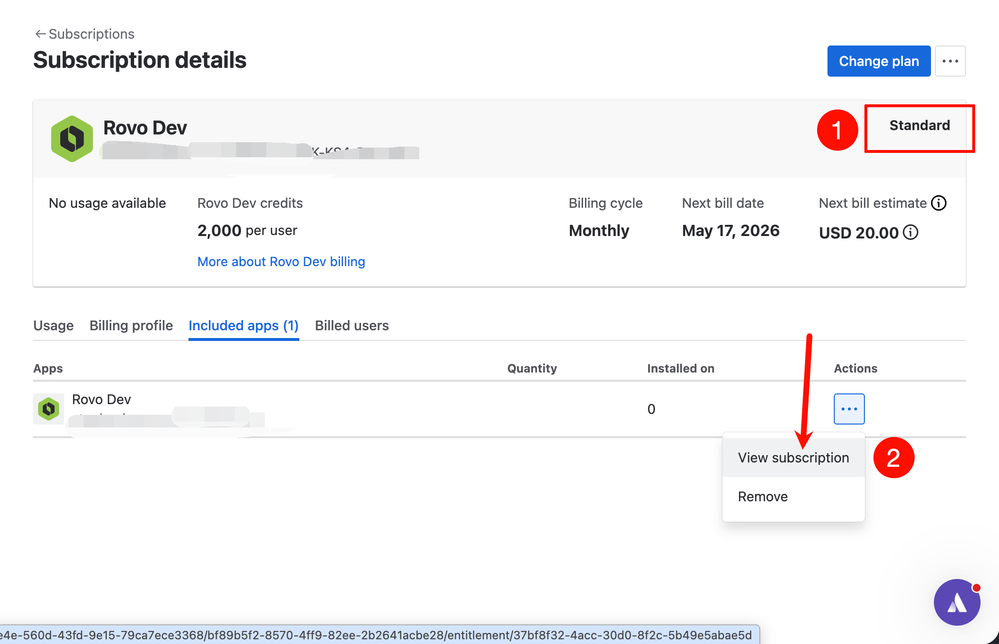Click Rovo Dev icon in apps table
Viewport: 999px width, 644px height.
pos(48,409)
